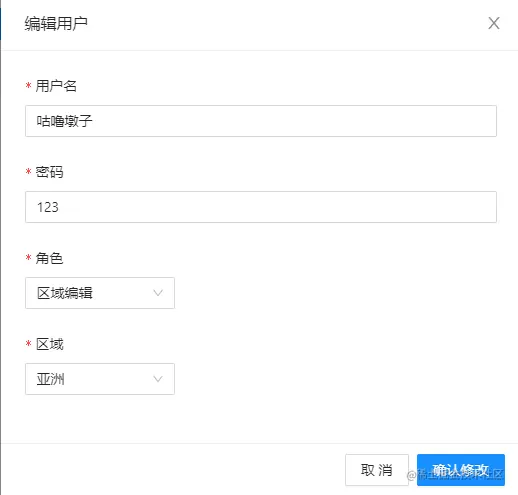Place cursor on the 咕噜墩子 text

64,121
